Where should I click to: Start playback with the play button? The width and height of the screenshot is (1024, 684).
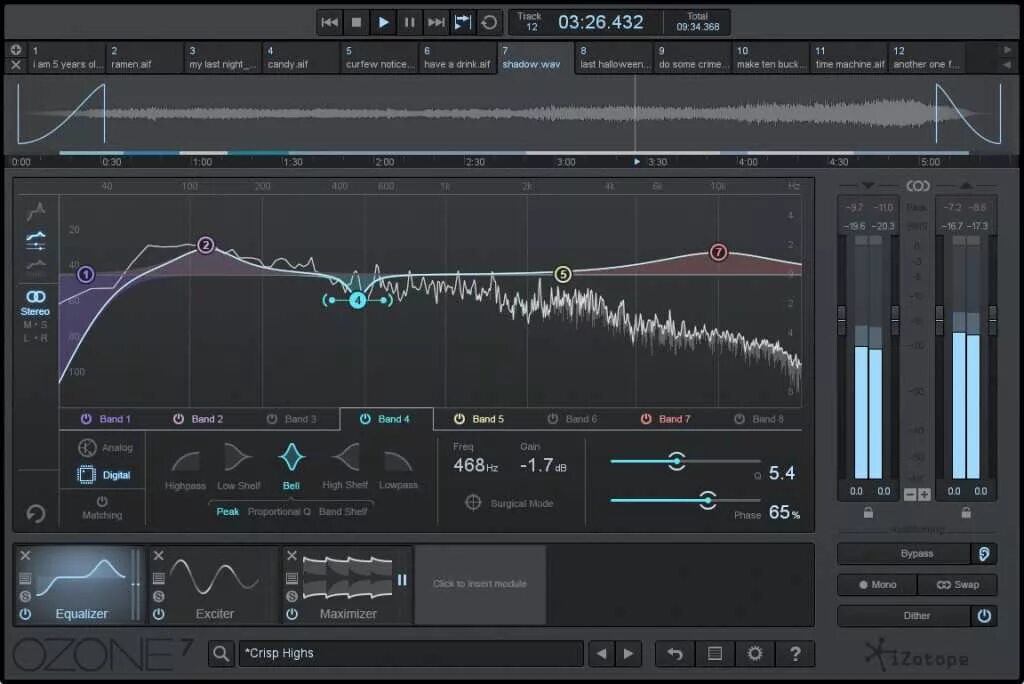point(383,22)
